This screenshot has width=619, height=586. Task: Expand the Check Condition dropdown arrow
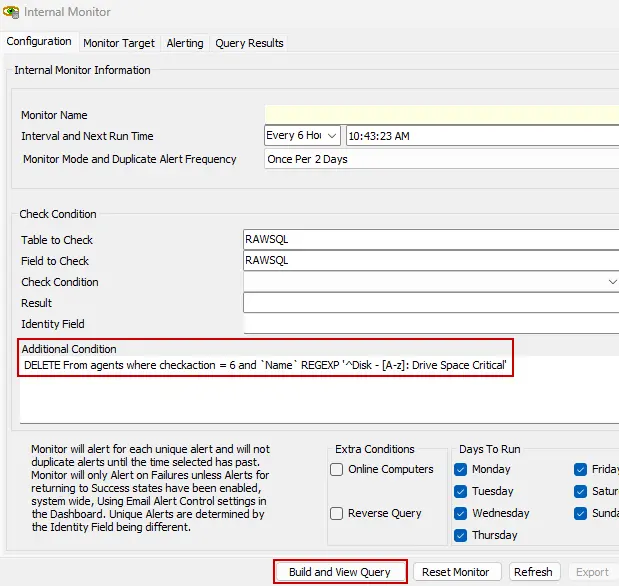611,282
